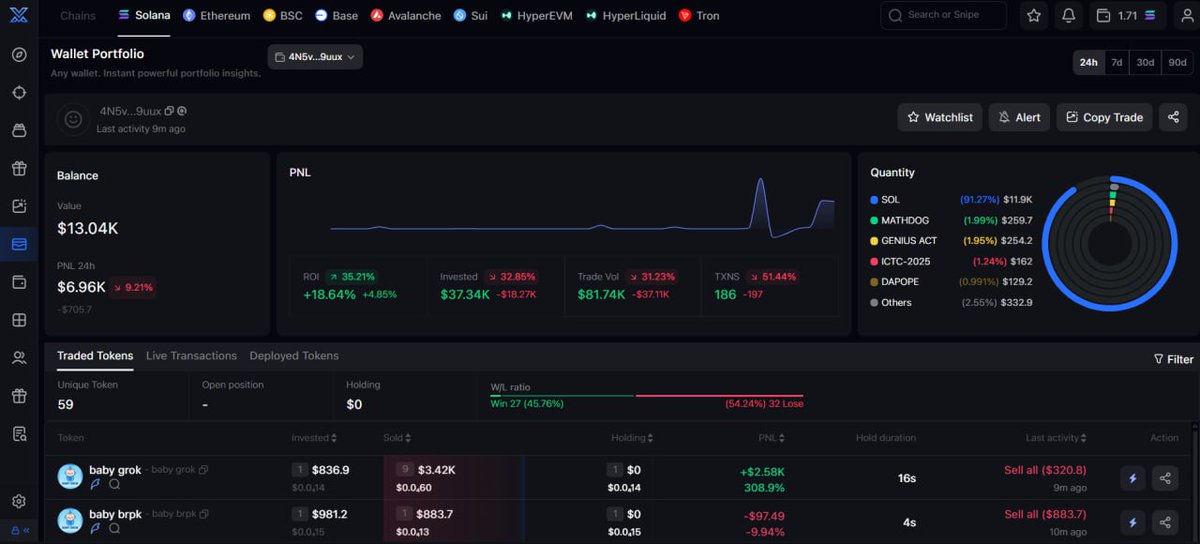Sort the table by PNL column

click(x=771, y=438)
